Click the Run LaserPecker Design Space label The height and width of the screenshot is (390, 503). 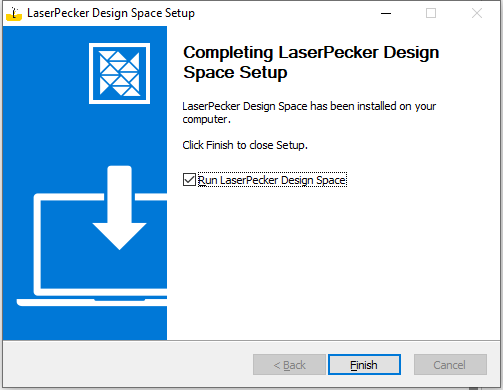pos(272,180)
